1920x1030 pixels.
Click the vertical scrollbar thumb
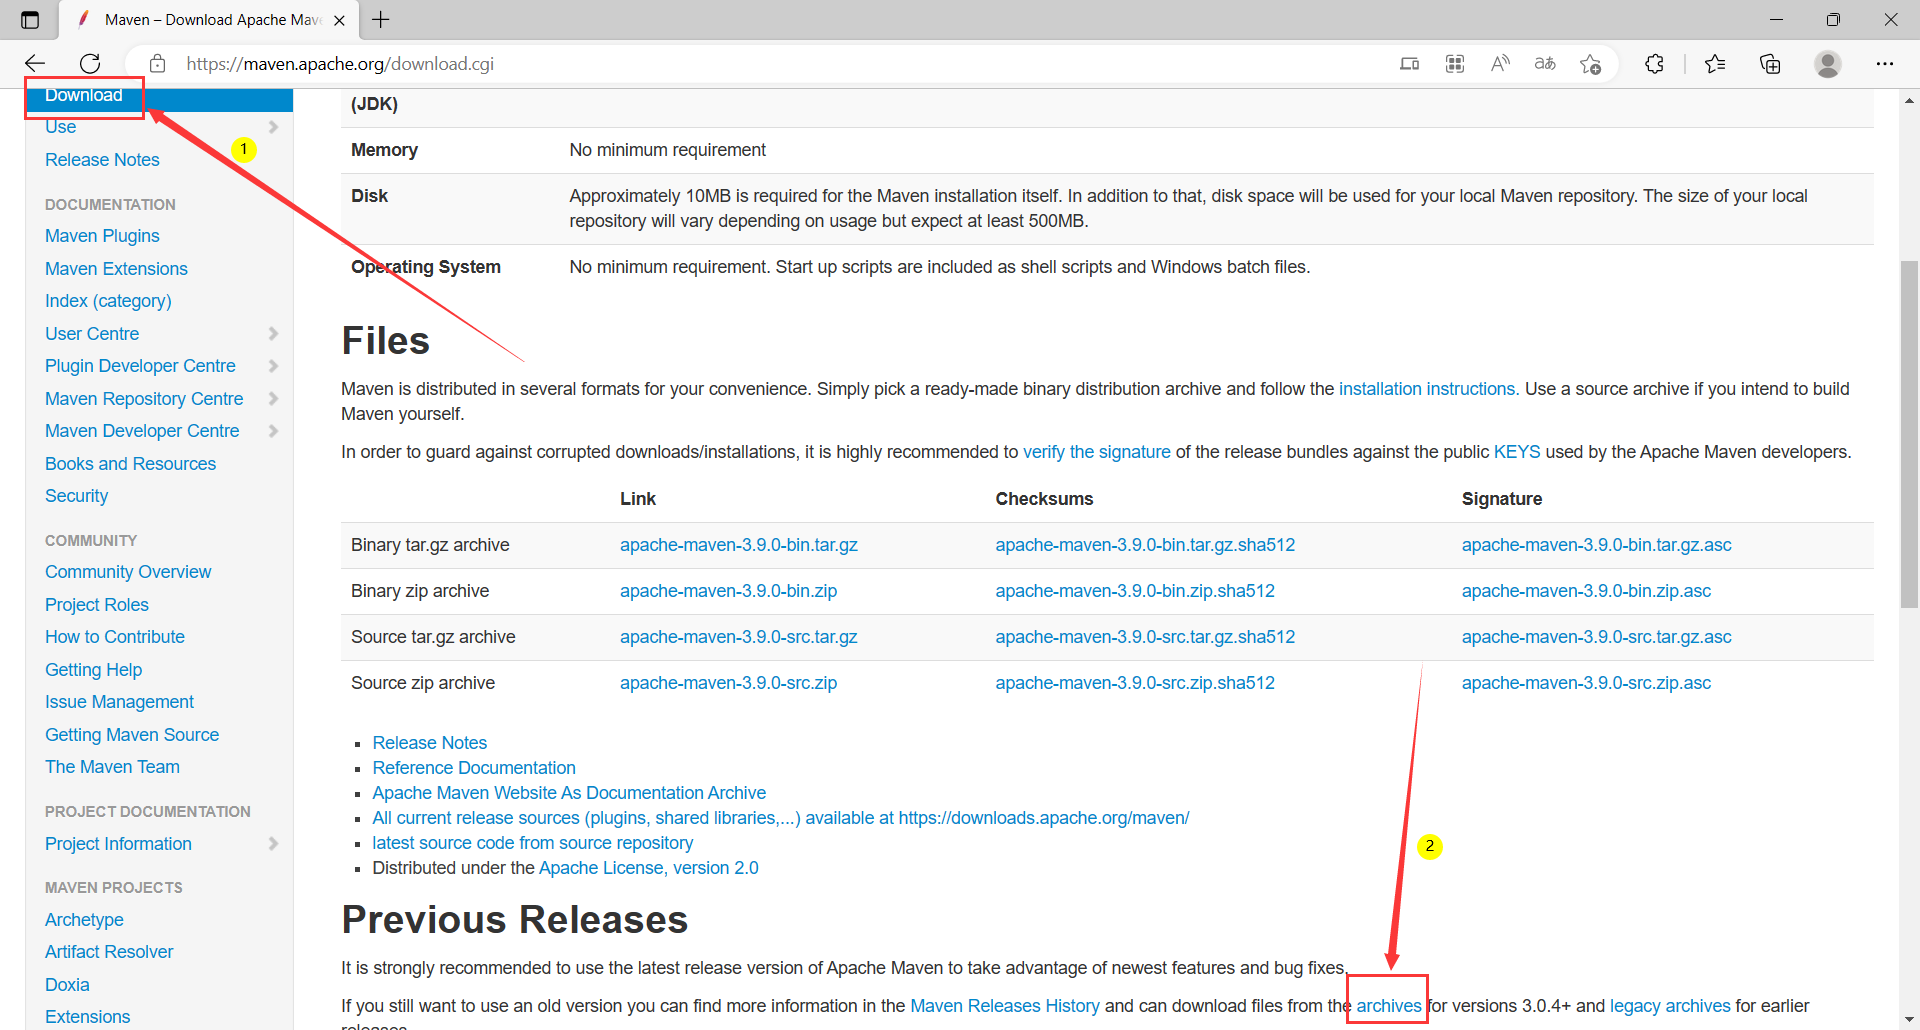[x=1909, y=434]
